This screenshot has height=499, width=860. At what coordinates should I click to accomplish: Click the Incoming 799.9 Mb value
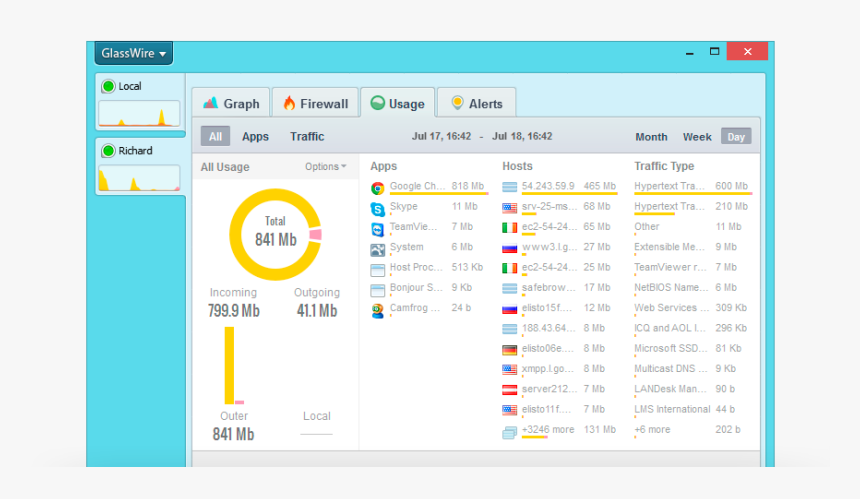234,311
